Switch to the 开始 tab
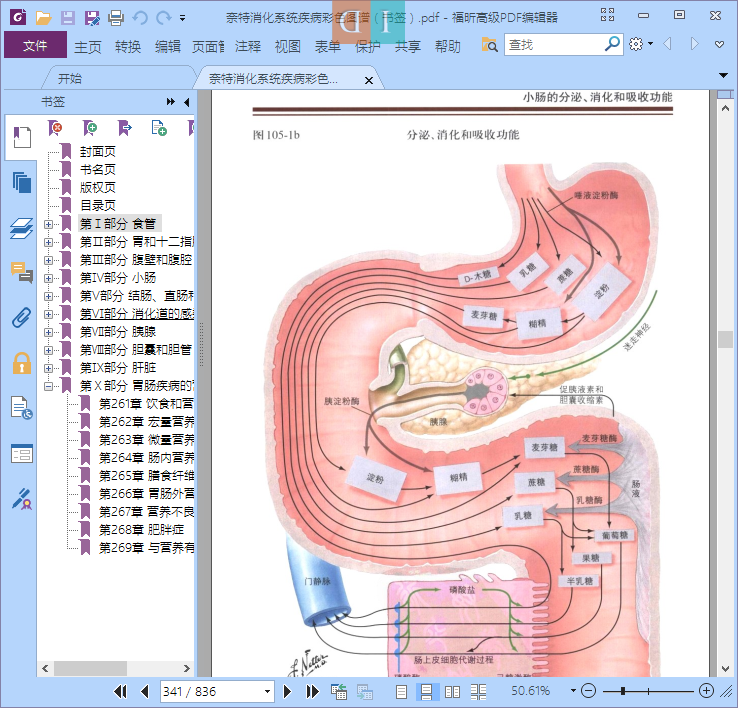Image resolution: width=738 pixels, height=708 pixels. 70,79
